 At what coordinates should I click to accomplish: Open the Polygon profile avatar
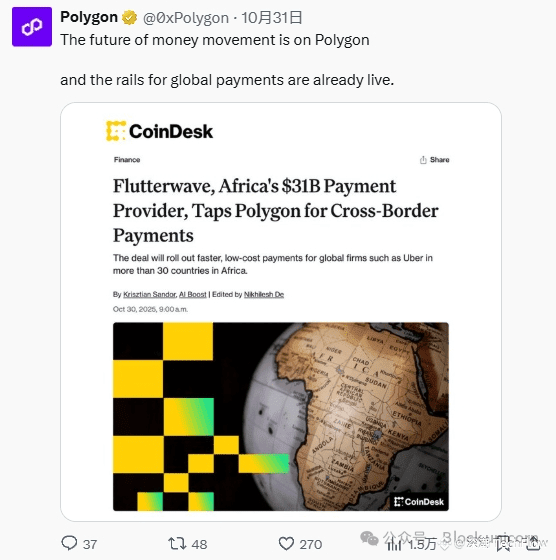pos(32,27)
